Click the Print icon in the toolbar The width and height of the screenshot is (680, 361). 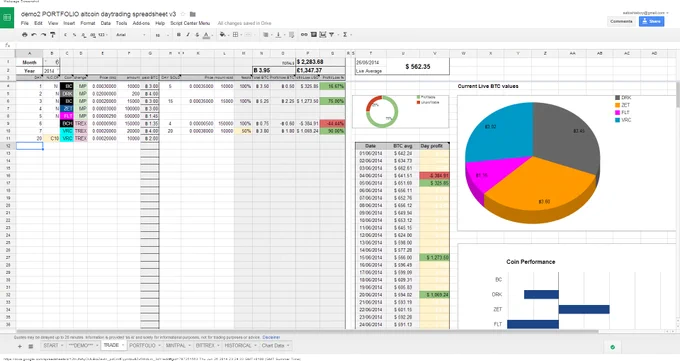point(25,35)
